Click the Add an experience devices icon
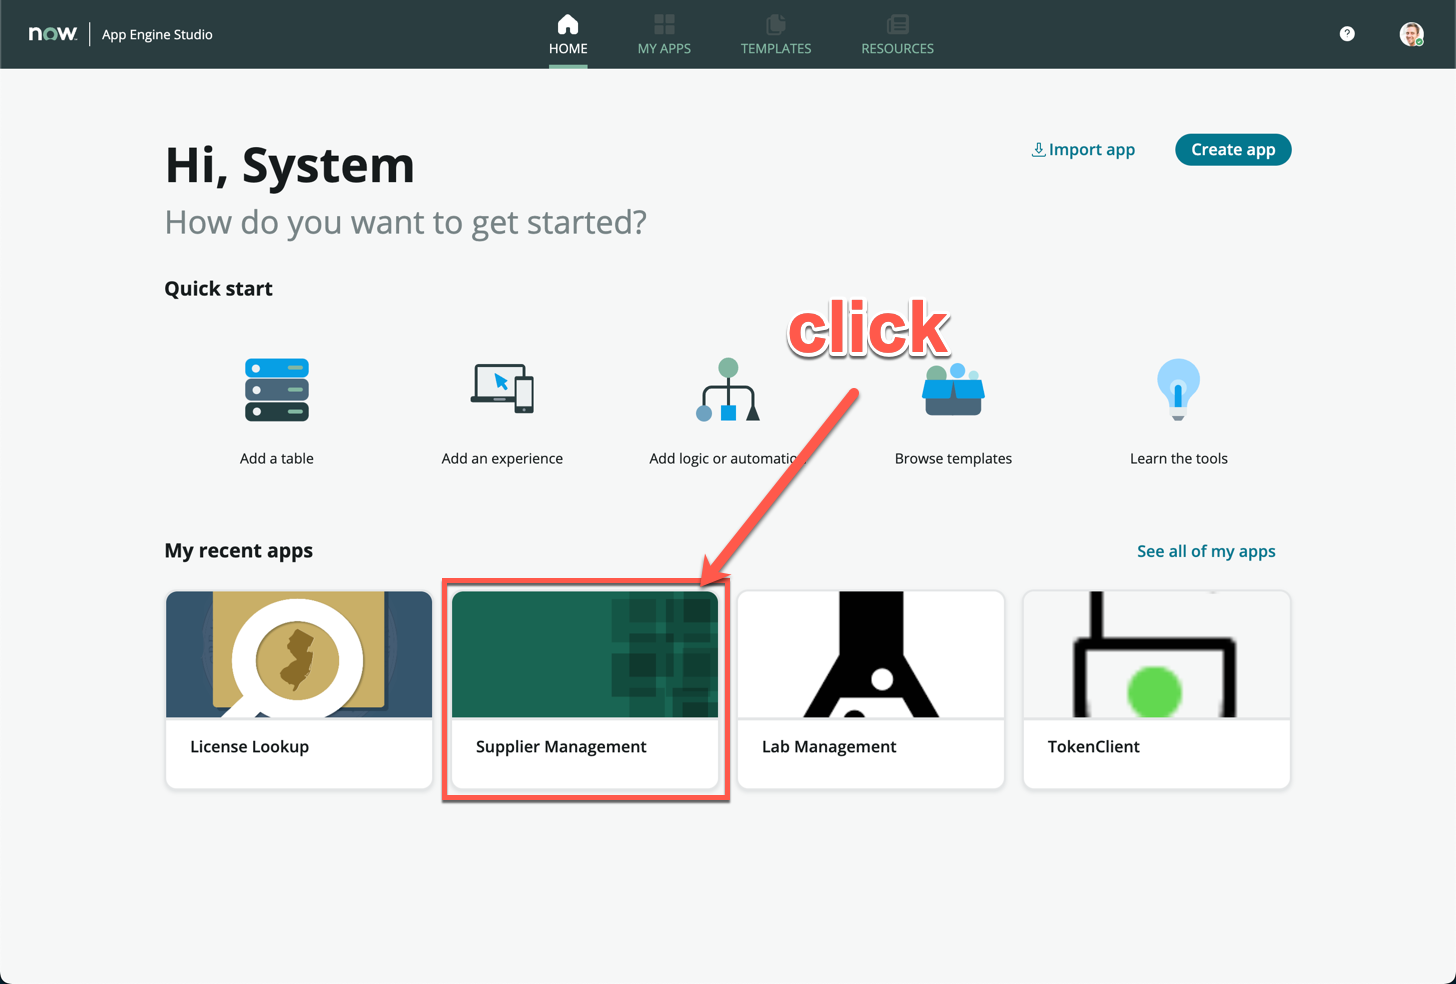The height and width of the screenshot is (984, 1456). pos(502,388)
